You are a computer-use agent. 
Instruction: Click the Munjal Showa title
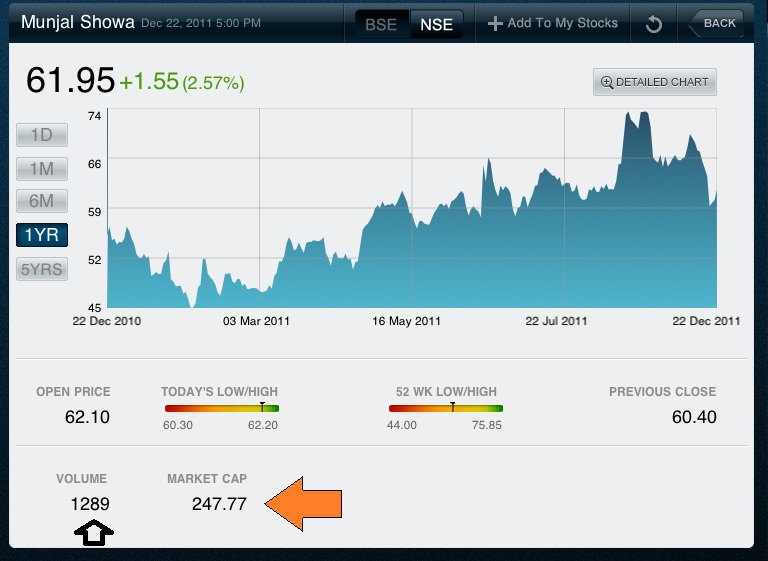[x=77, y=23]
